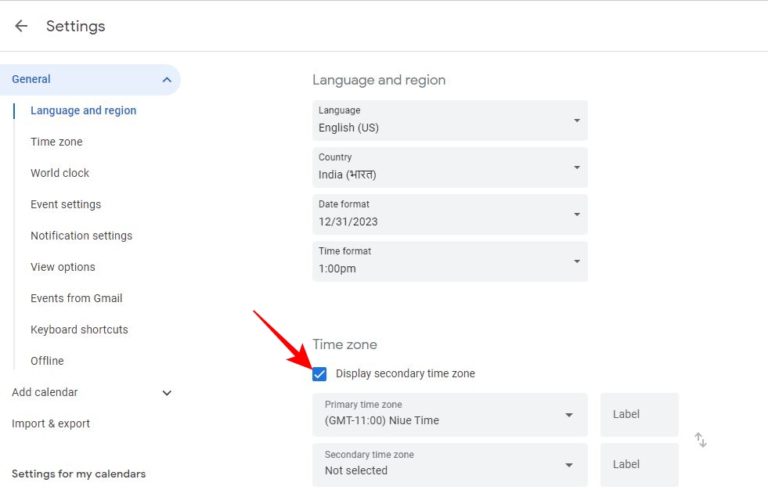The image size is (768, 490).
Task: Click the primary time zone Label field
Action: [639, 414]
